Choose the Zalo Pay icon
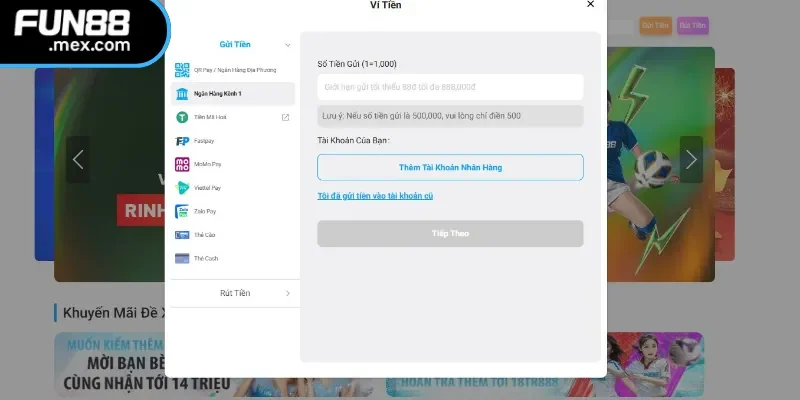This screenshot has width=800, height=400. 182,211
